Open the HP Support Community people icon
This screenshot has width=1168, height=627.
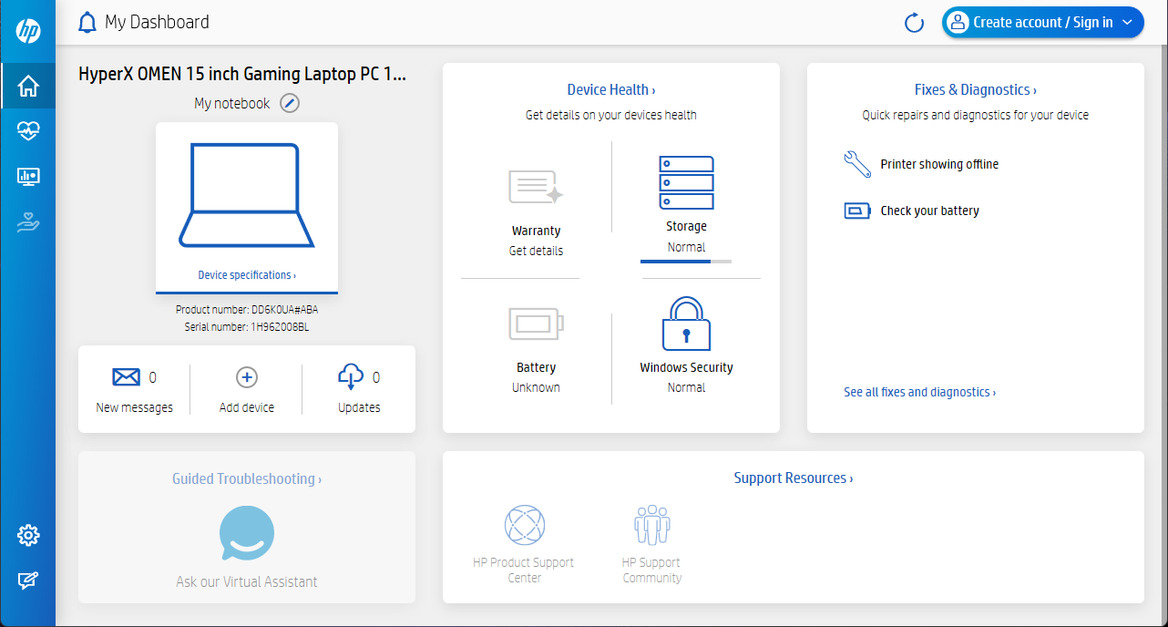coord(652,525)
